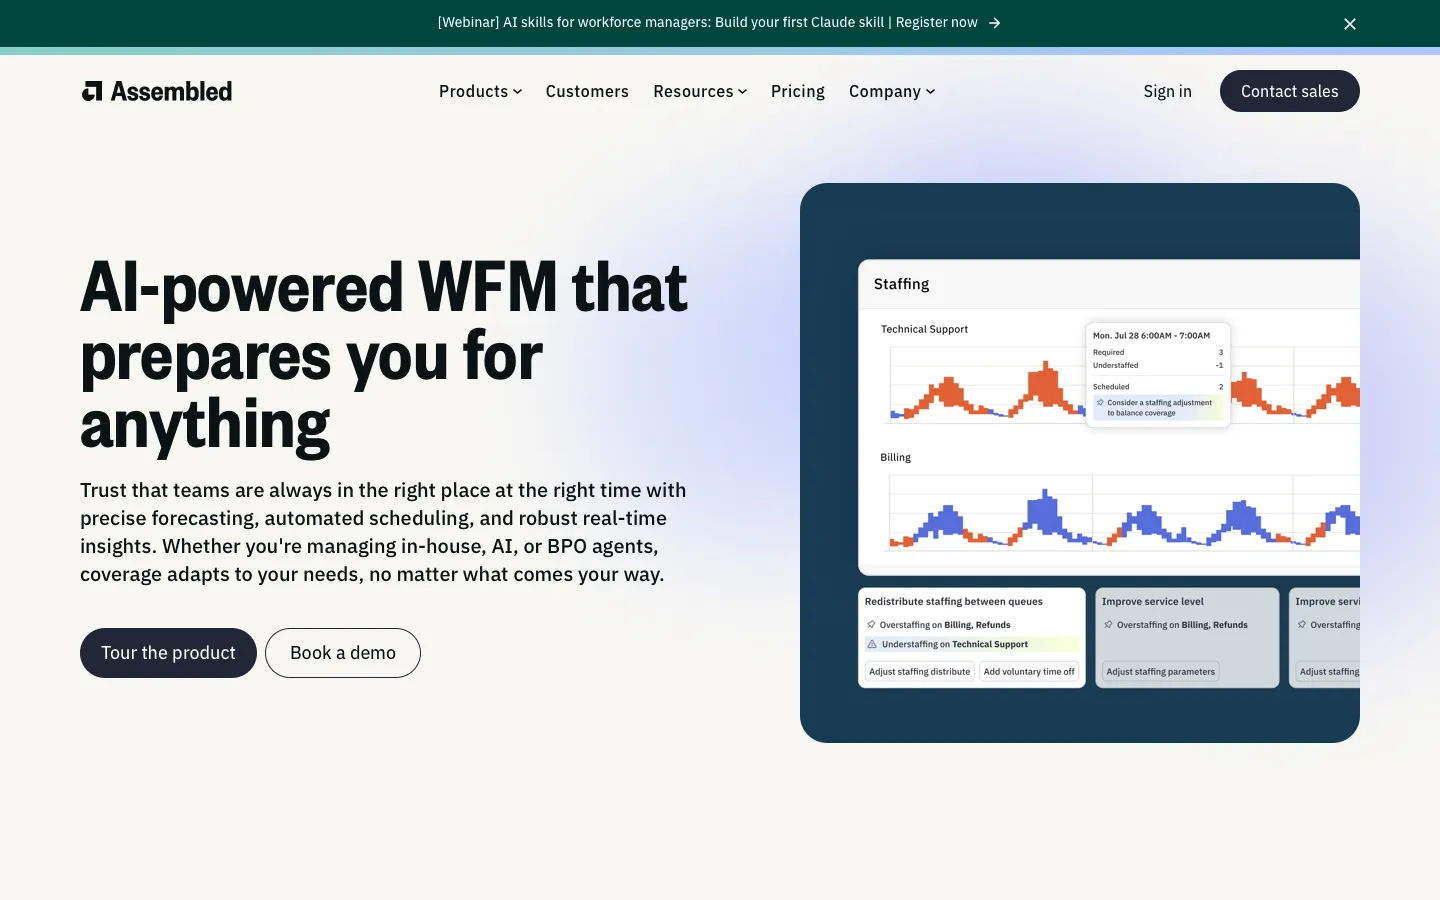Viewport: 1440px width, 900px height.
Task: Click Tour the product button
Action: coord(168,653)
